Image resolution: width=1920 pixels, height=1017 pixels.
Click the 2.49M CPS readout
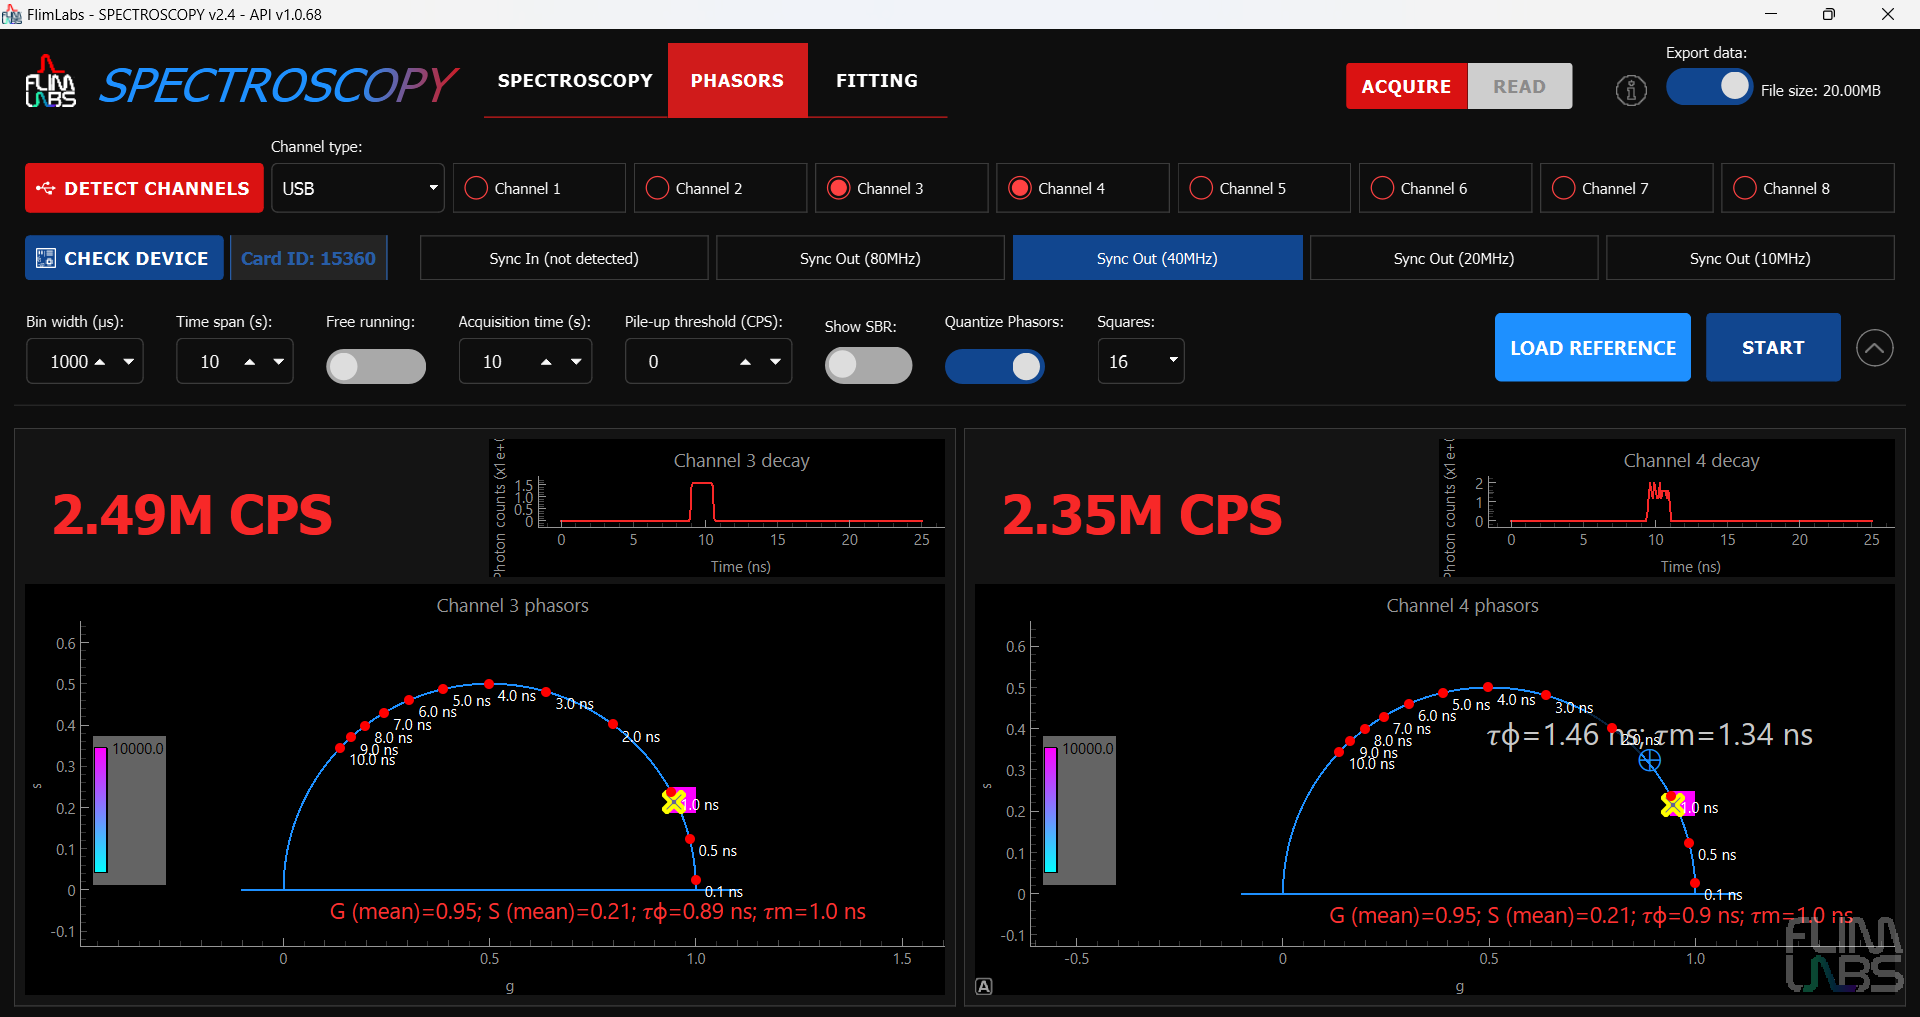(x=192, y=515)
